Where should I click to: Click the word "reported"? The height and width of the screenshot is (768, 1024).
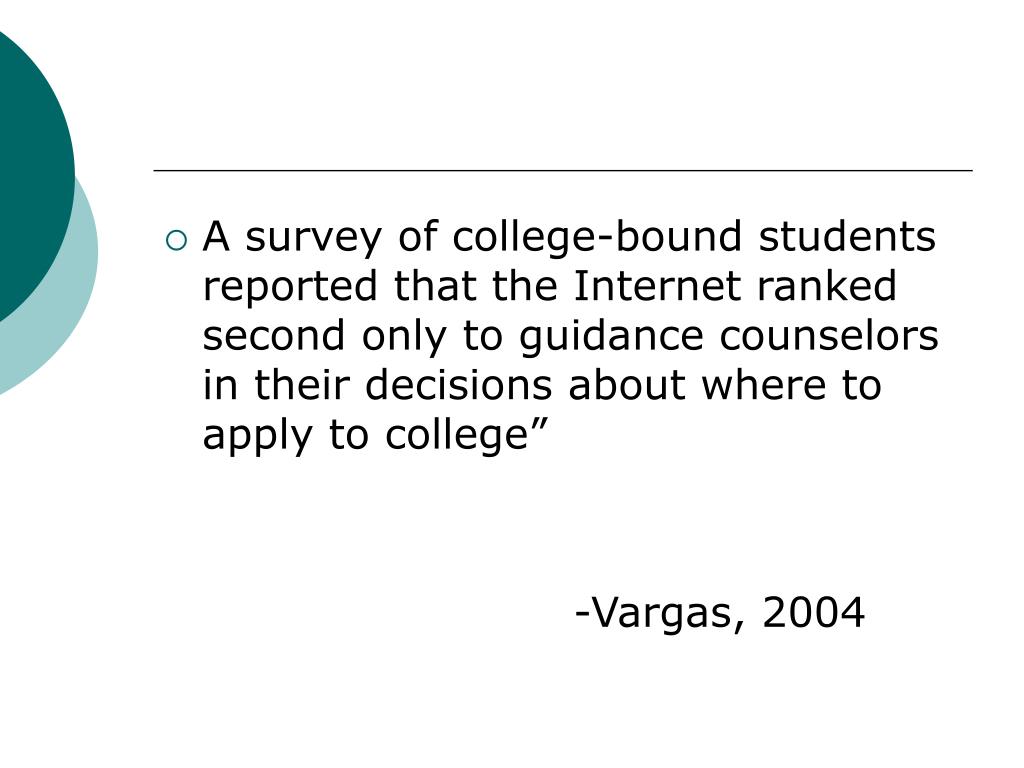pyautogui.click(x=290, y=288)
